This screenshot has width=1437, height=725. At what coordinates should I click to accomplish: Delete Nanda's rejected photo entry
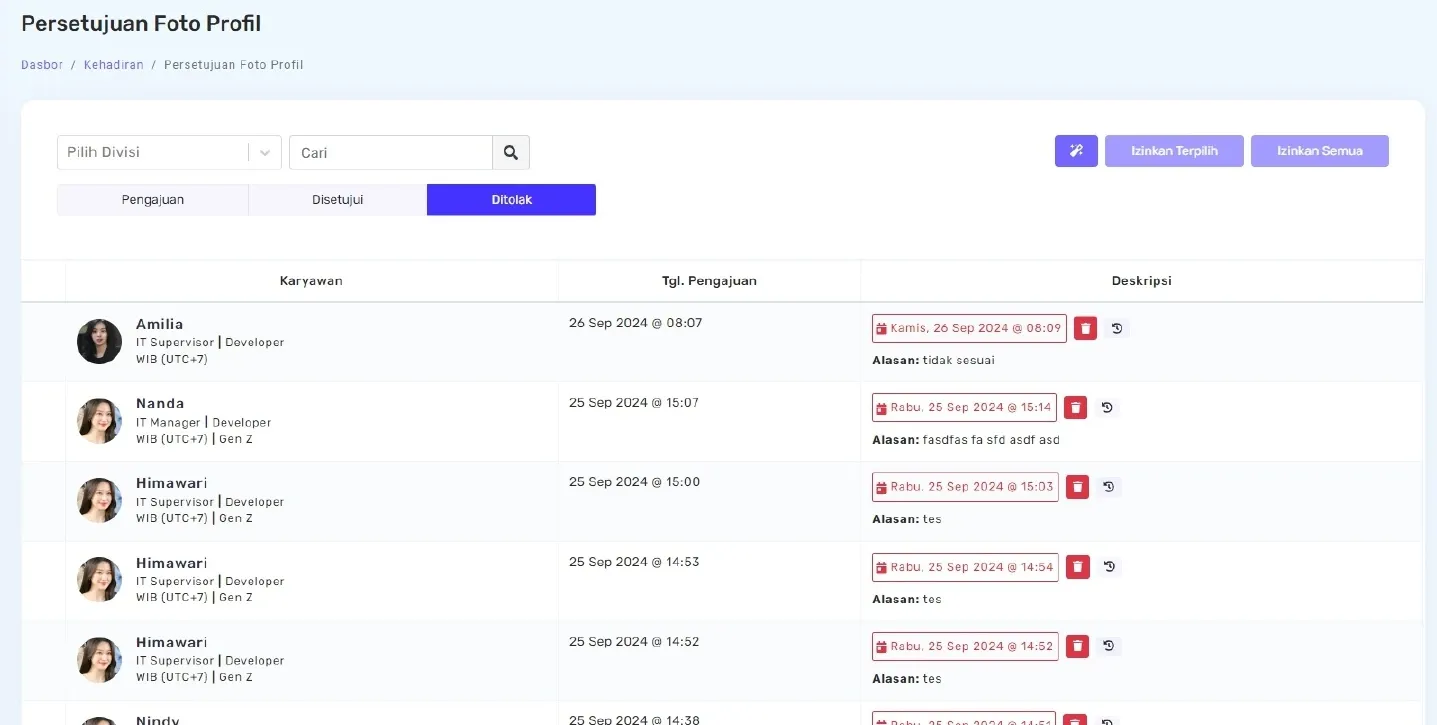coord(1075,407)
